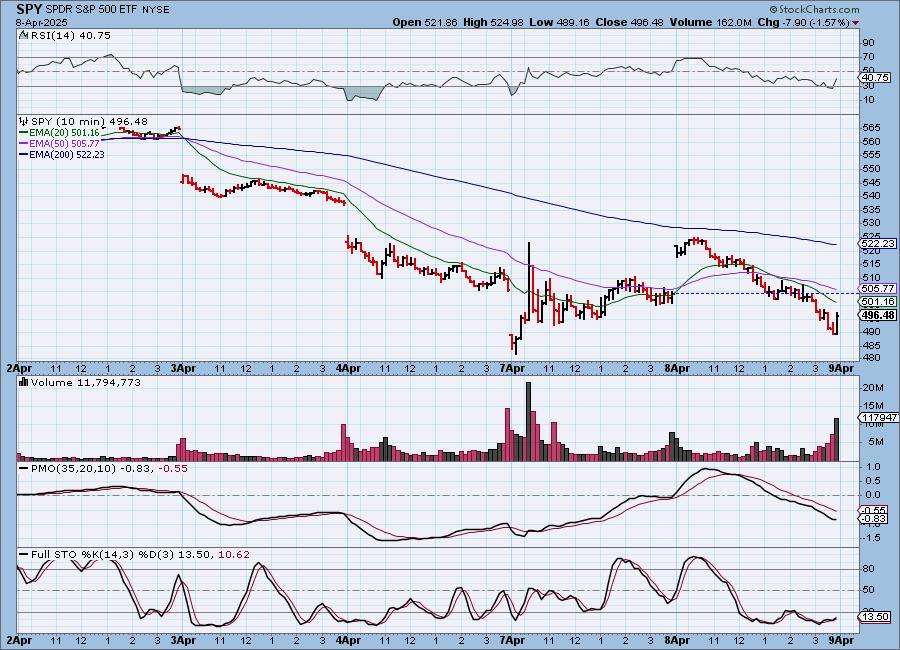The width and height of the screenshot is (900, 650).
Task: Click the 20M volume axis label
Action: pos(873,388)
